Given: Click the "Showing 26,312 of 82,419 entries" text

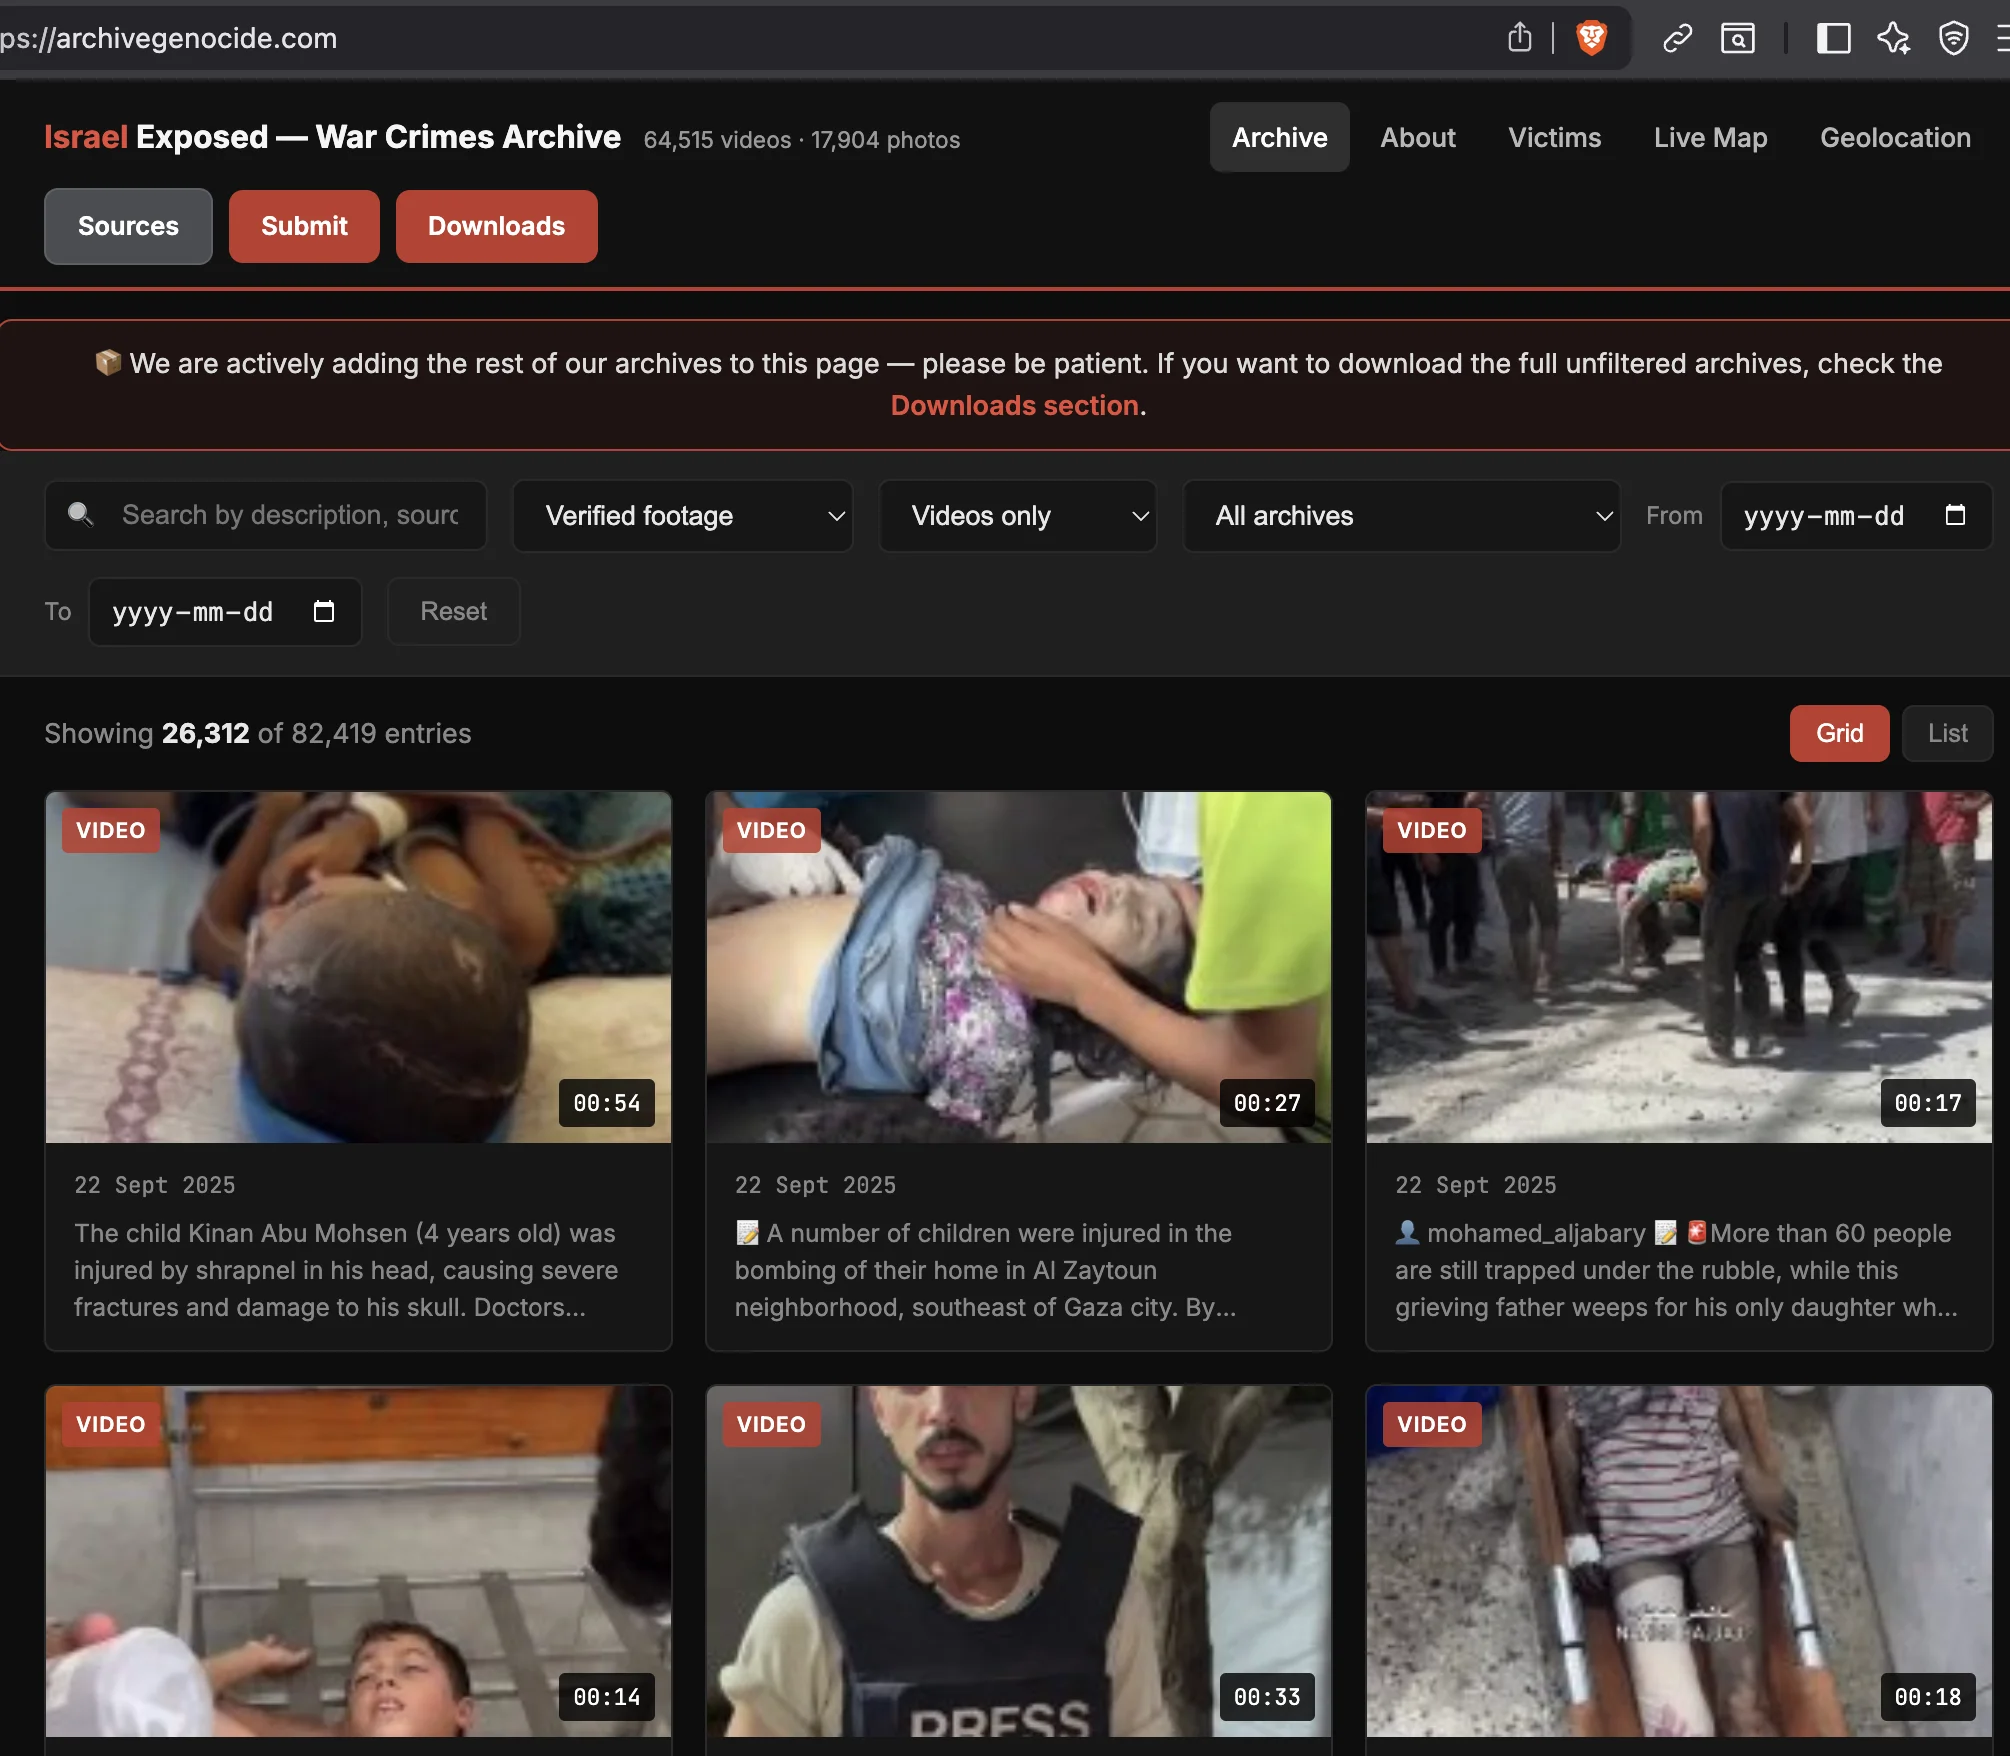Looking at the screenshot, I should pos(257,733).
